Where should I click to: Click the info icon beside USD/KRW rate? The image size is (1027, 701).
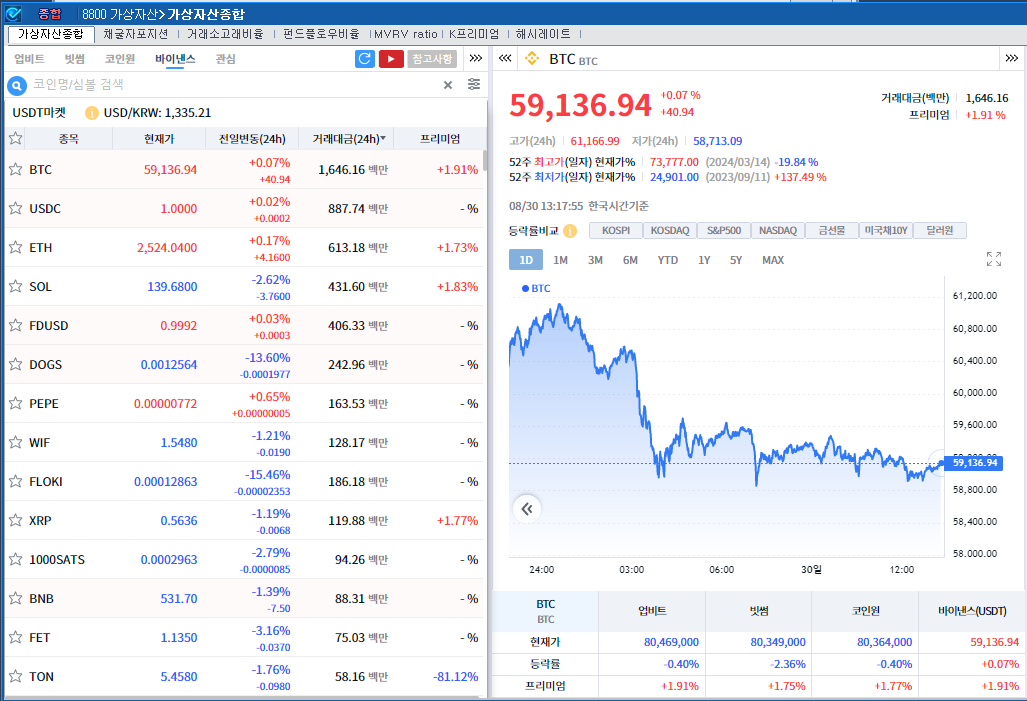pos(92,113)
